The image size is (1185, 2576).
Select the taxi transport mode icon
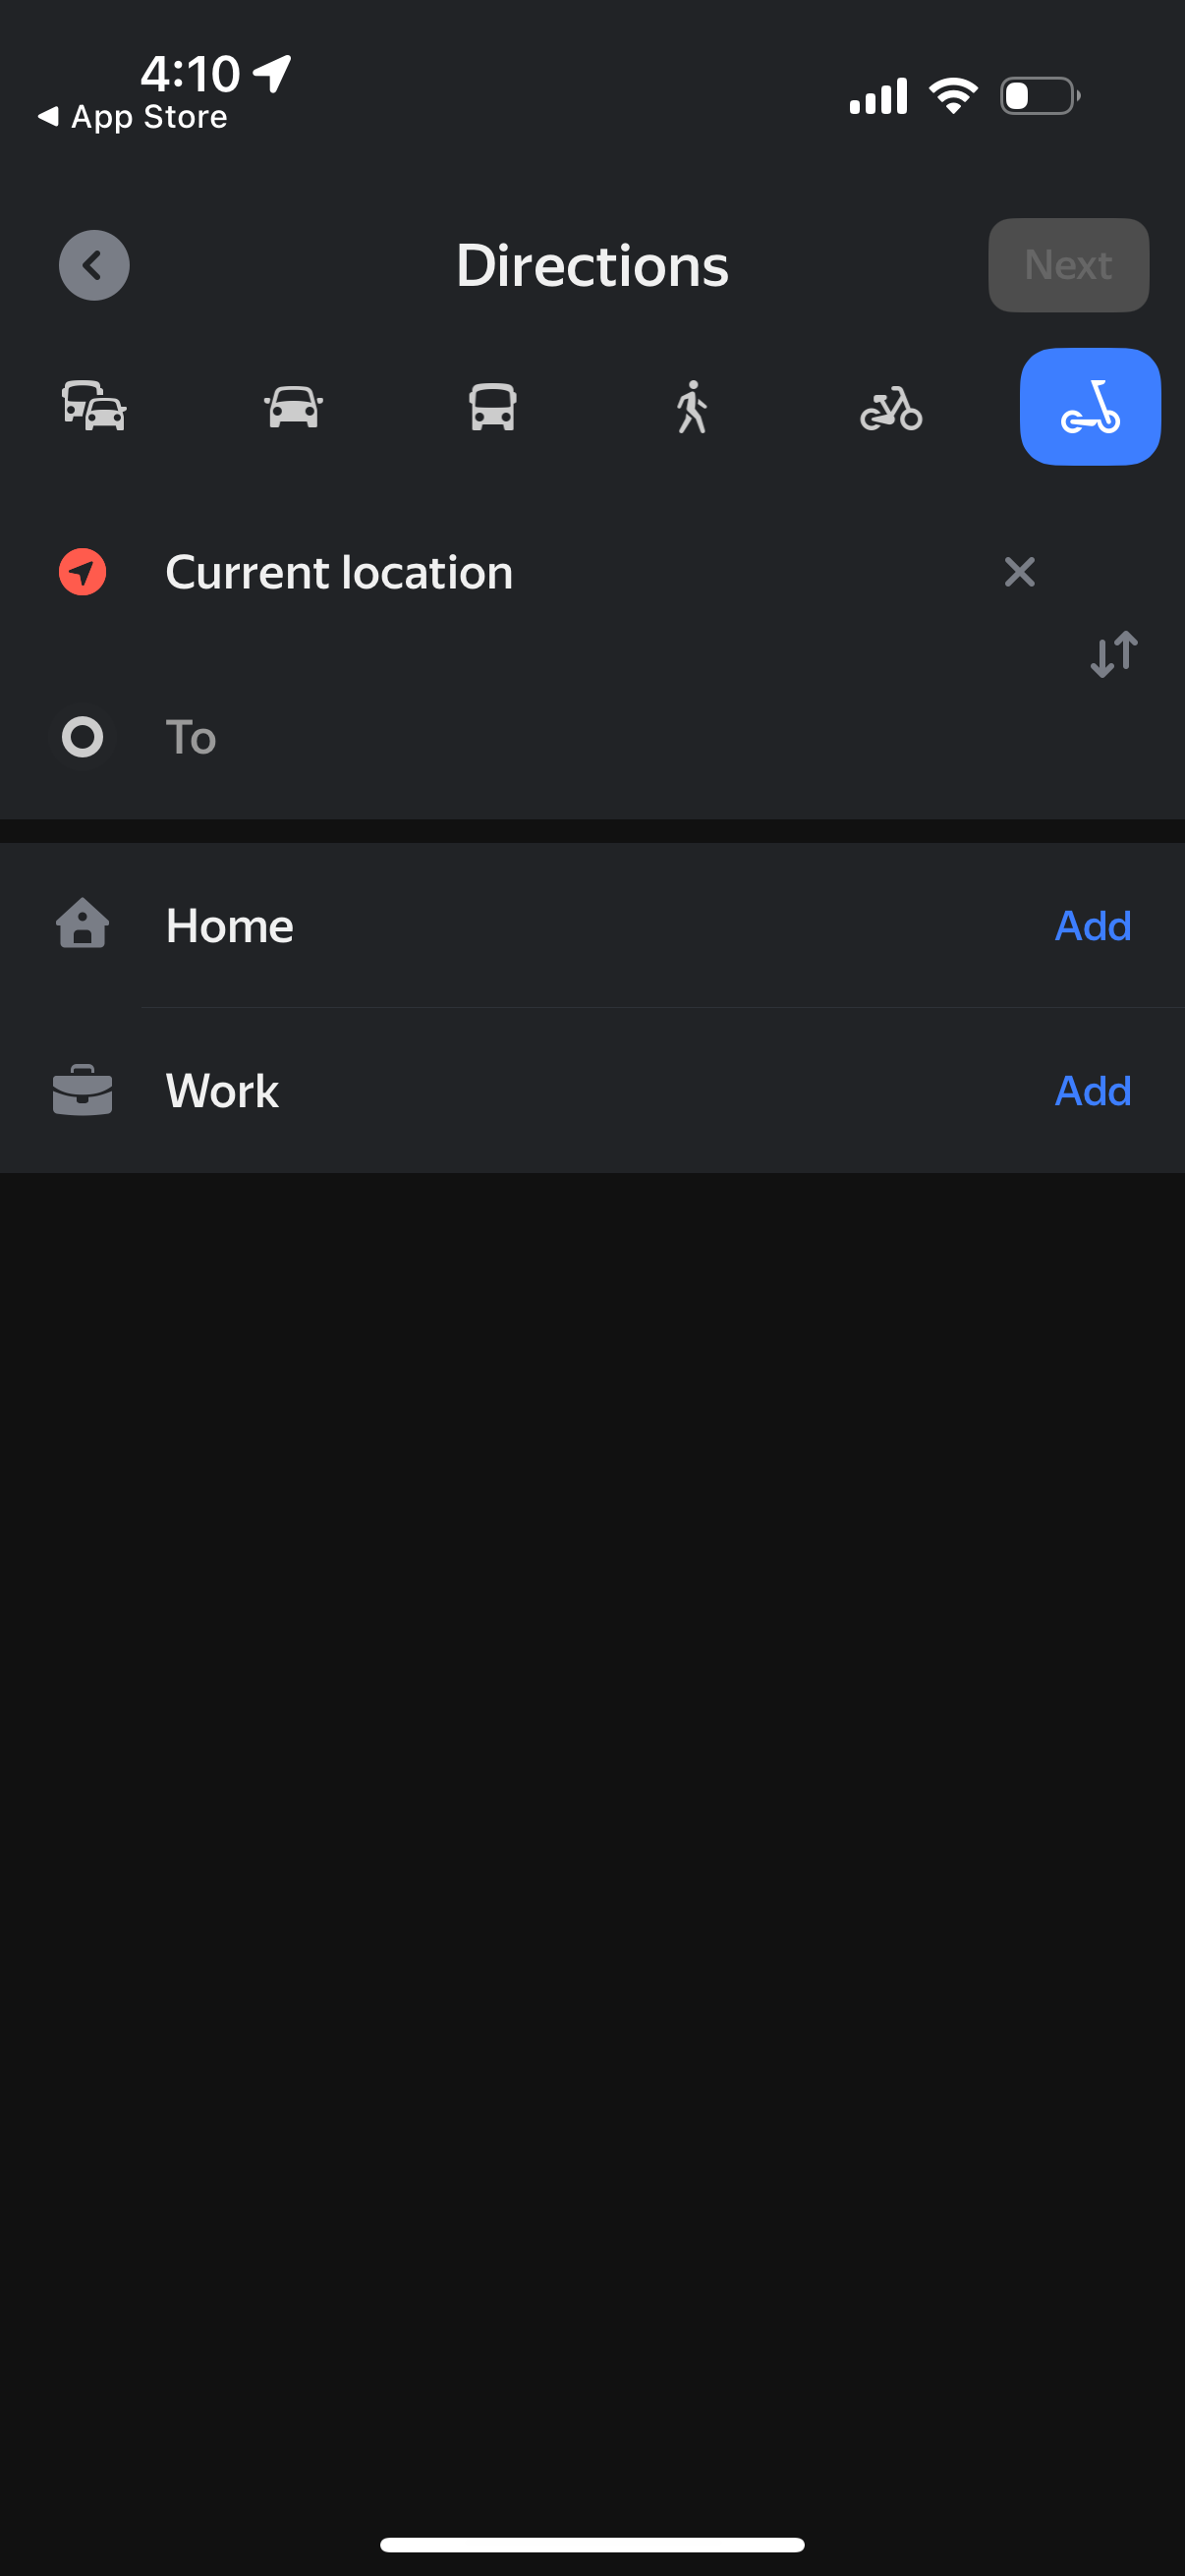point(94,407)
